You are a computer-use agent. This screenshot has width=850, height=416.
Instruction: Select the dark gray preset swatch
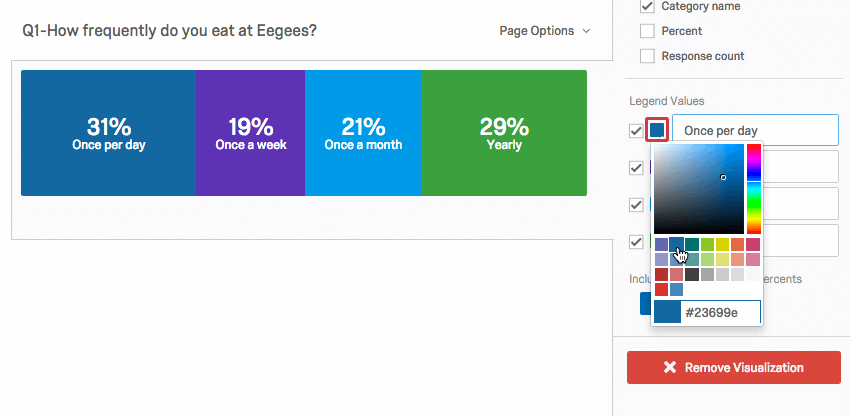pyautogui.click(x=692, y=274)
